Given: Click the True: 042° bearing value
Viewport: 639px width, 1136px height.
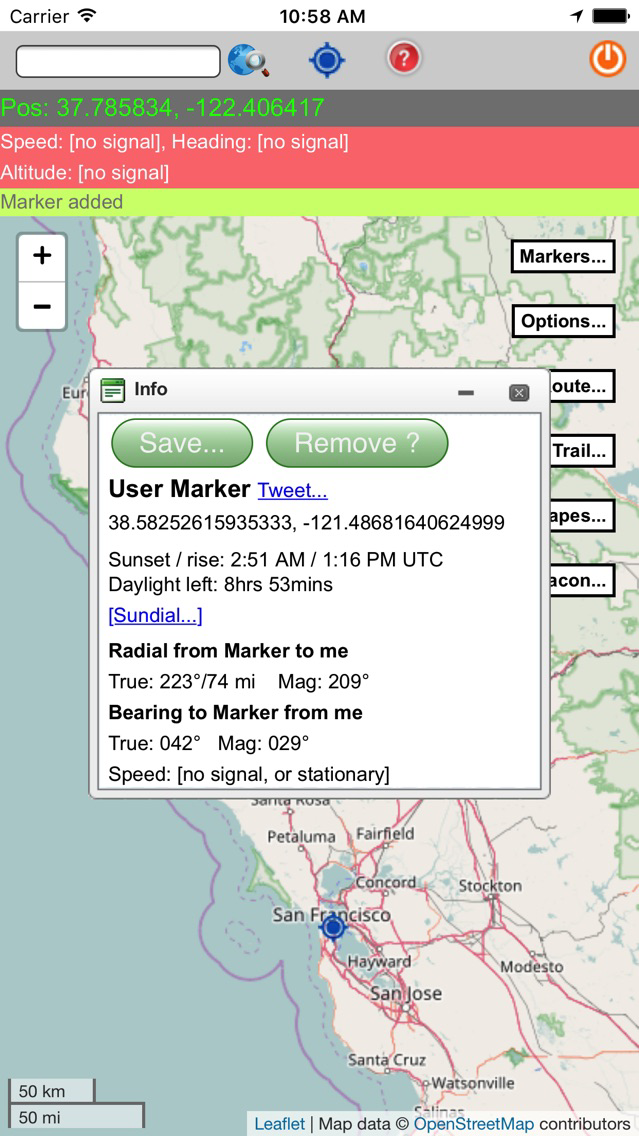Looking at the screenshot, I should pyautogui.click(x=154, y=743).
